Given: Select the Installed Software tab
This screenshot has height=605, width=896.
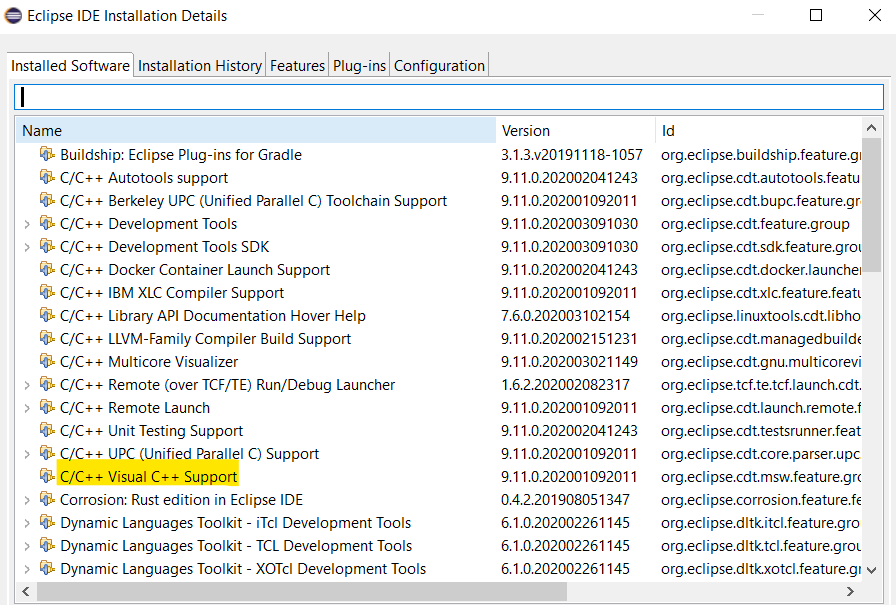Looking at the screenshot, I should coord(70,66).
